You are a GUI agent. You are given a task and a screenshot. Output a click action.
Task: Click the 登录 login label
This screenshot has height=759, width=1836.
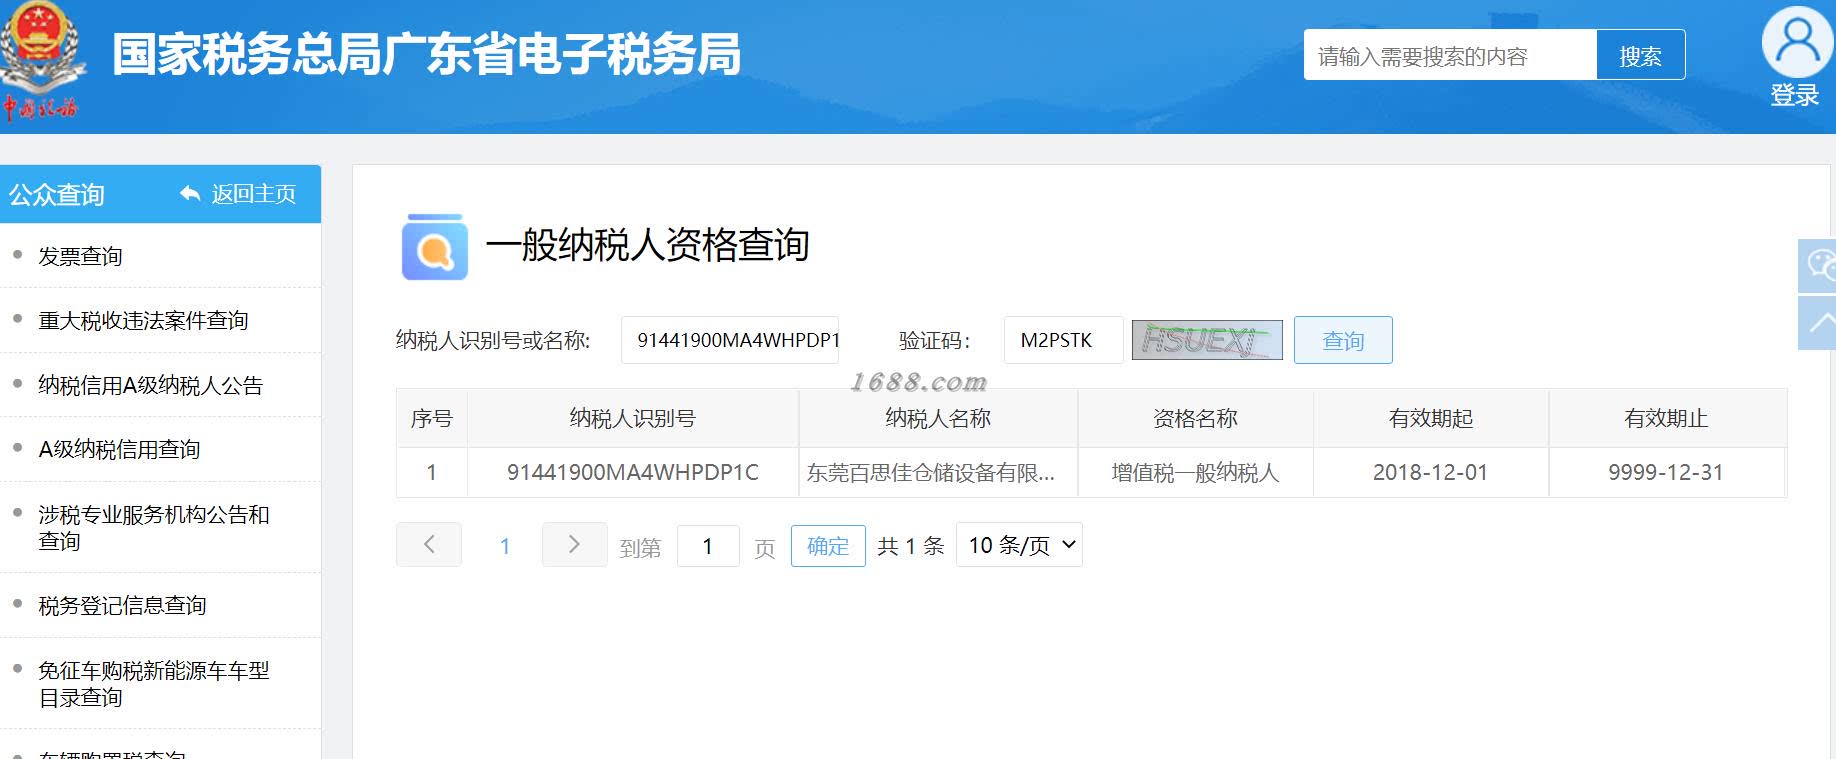(x=1794, y=96)
